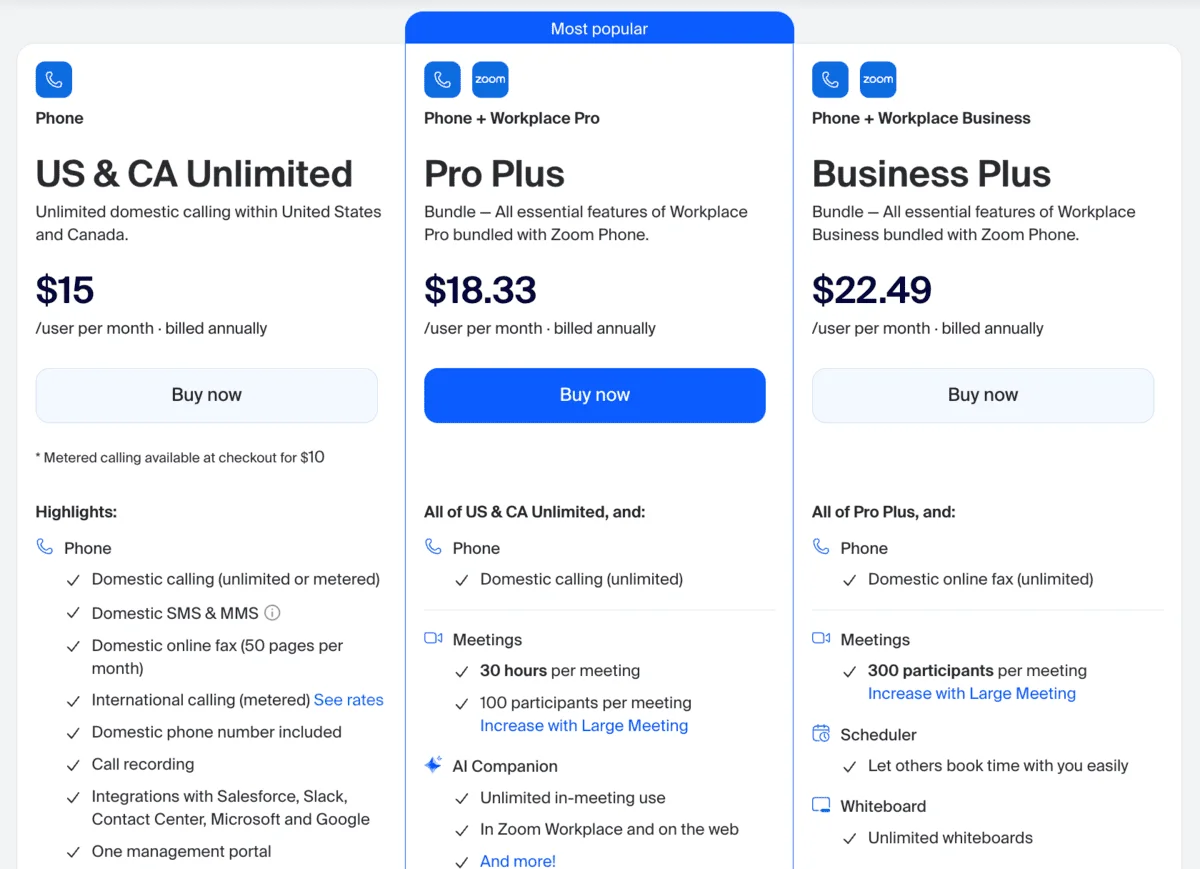Click the Phone icon in Business Plus feature list
Viewport: 1200px width, 869px height.
(x=820, y=547)
